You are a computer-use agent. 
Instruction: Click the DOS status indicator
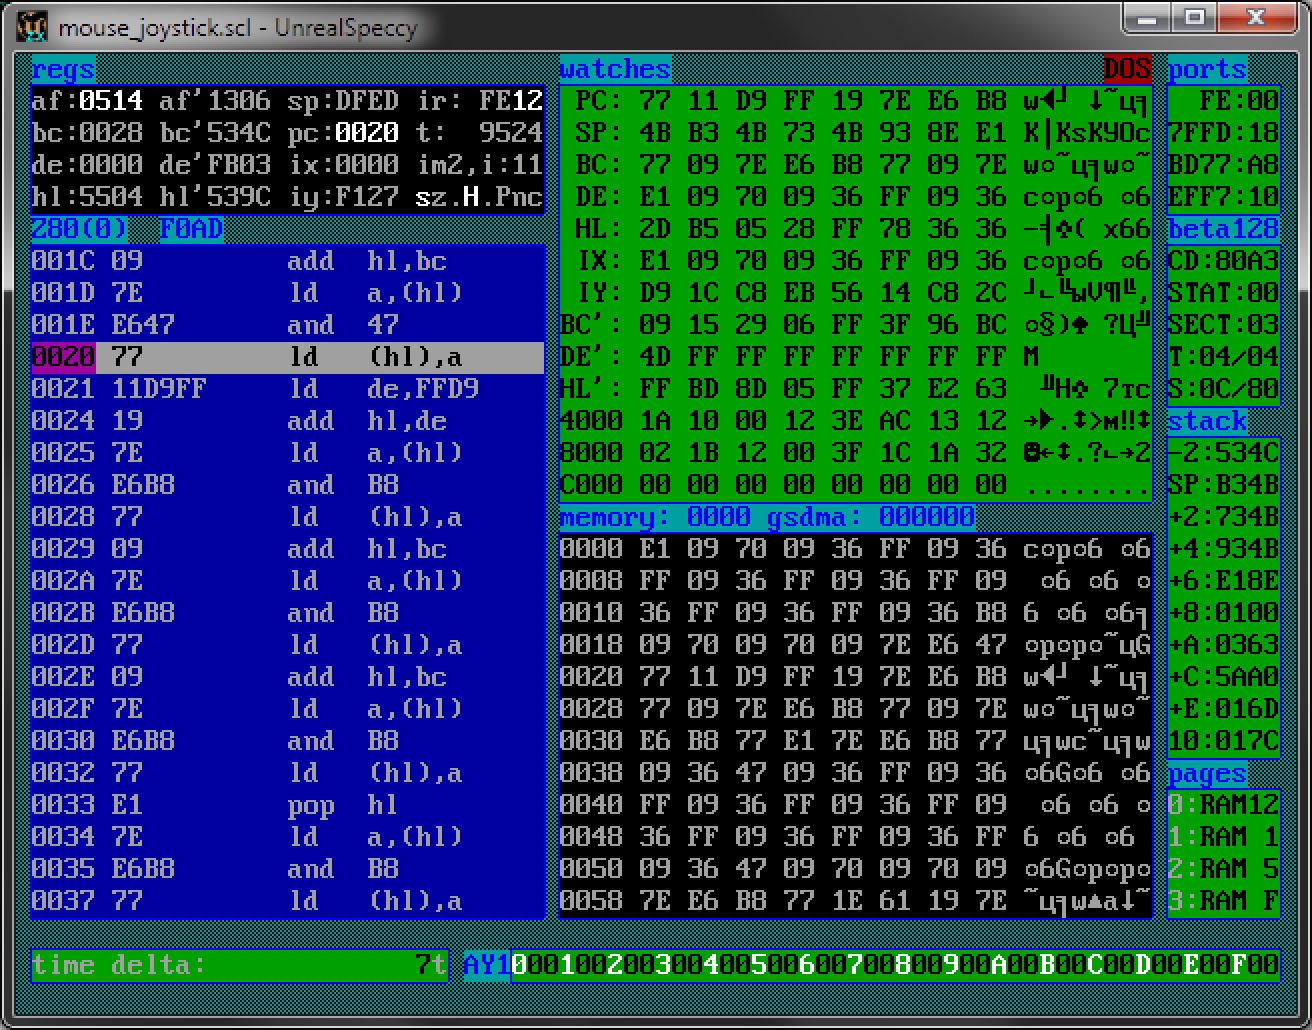(1126, 69)
